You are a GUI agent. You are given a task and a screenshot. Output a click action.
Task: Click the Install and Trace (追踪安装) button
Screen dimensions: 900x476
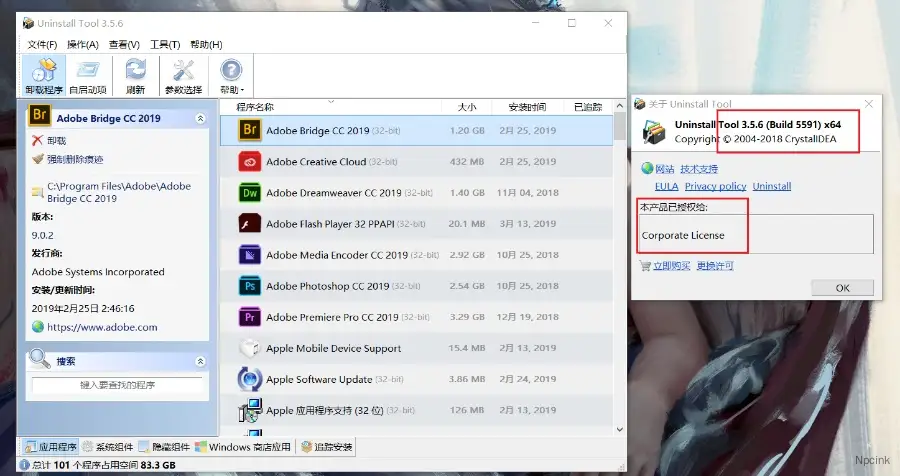coord(327,447)
